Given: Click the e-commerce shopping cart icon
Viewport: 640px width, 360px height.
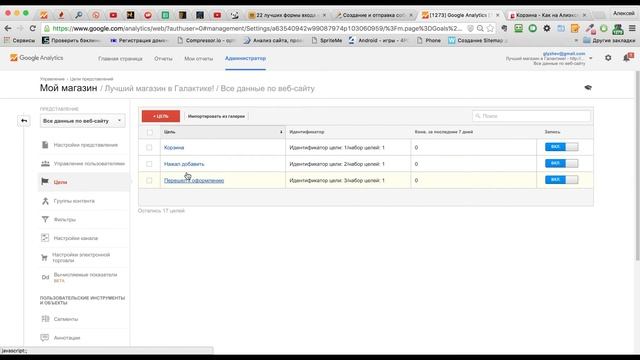Looking at the screenshot, I should point(44,258).
